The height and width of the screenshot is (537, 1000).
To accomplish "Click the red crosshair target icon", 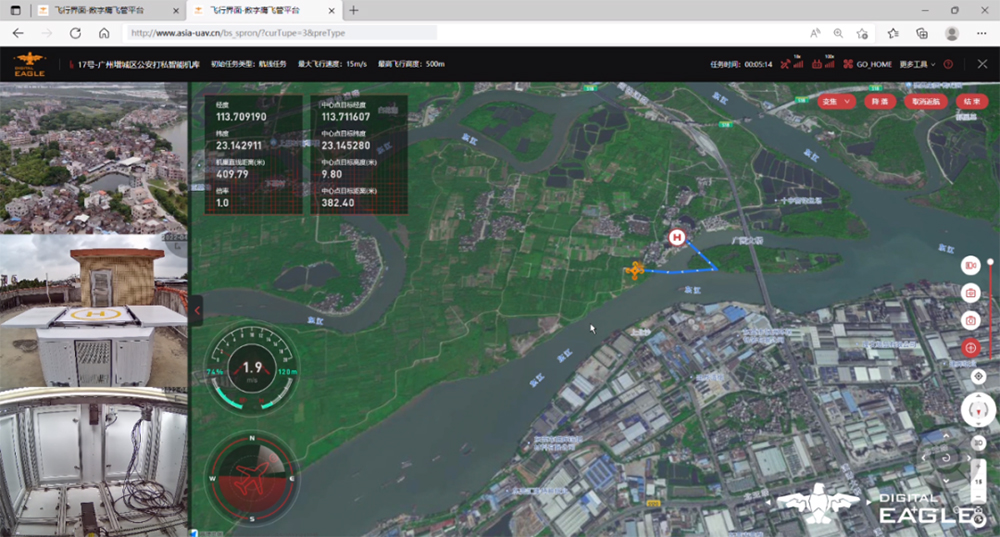I will (970, 347).
